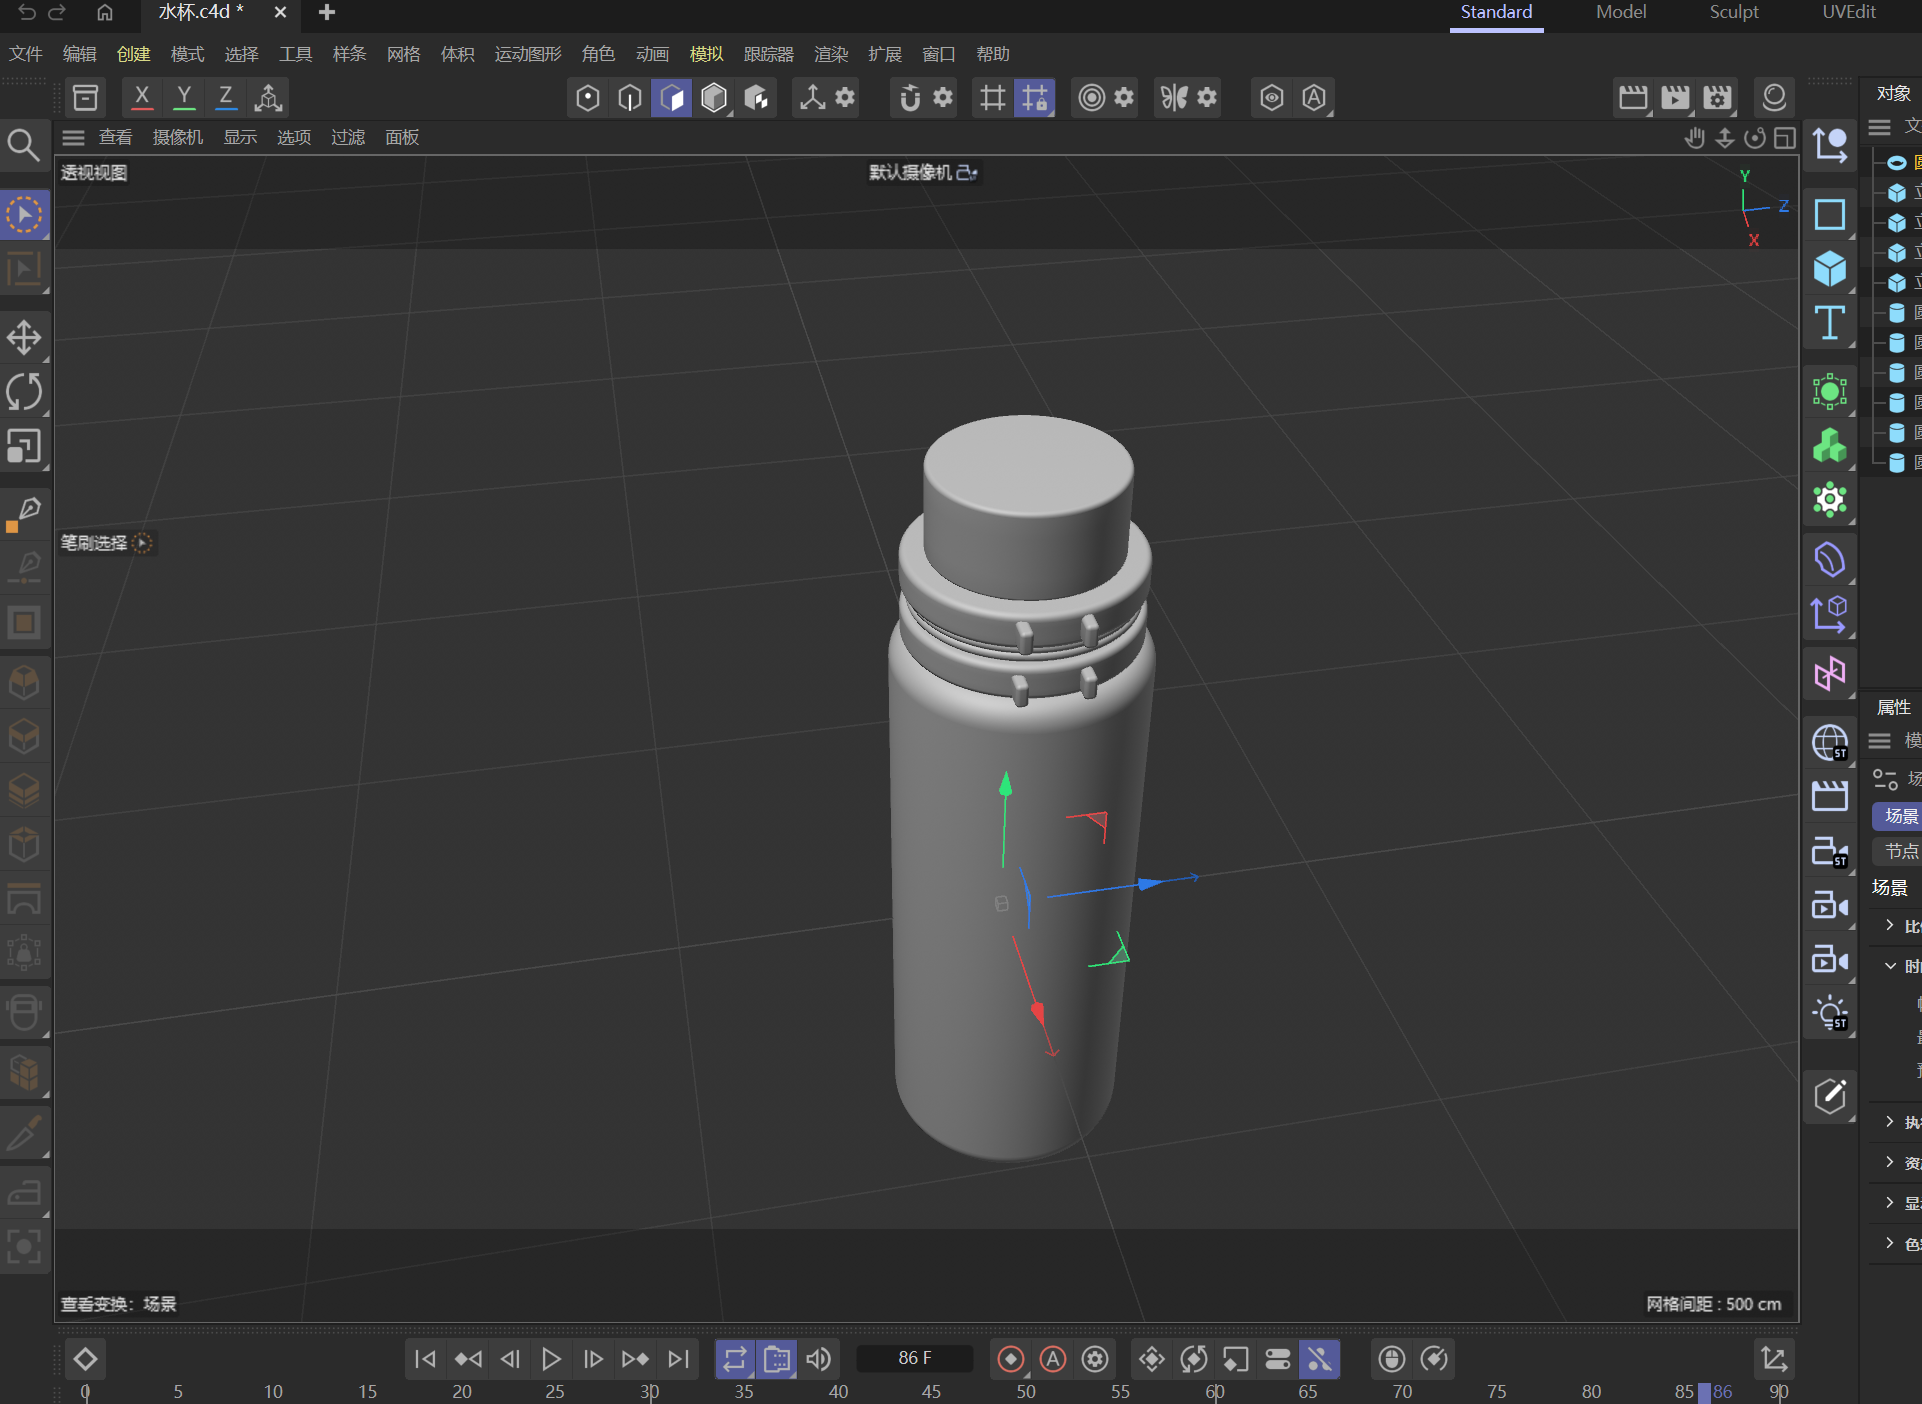Click timeline ruler at frame 50

[1026, 1392]
